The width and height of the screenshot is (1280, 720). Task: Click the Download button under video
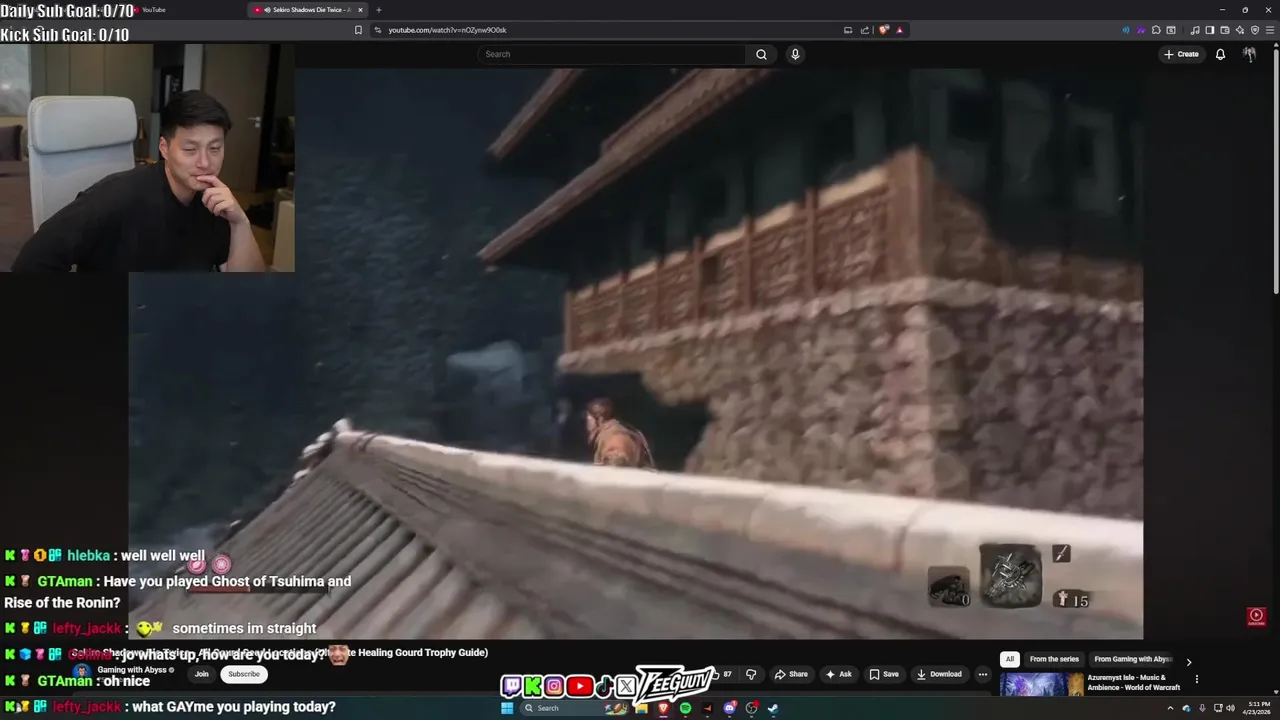[x=939, y=674]
